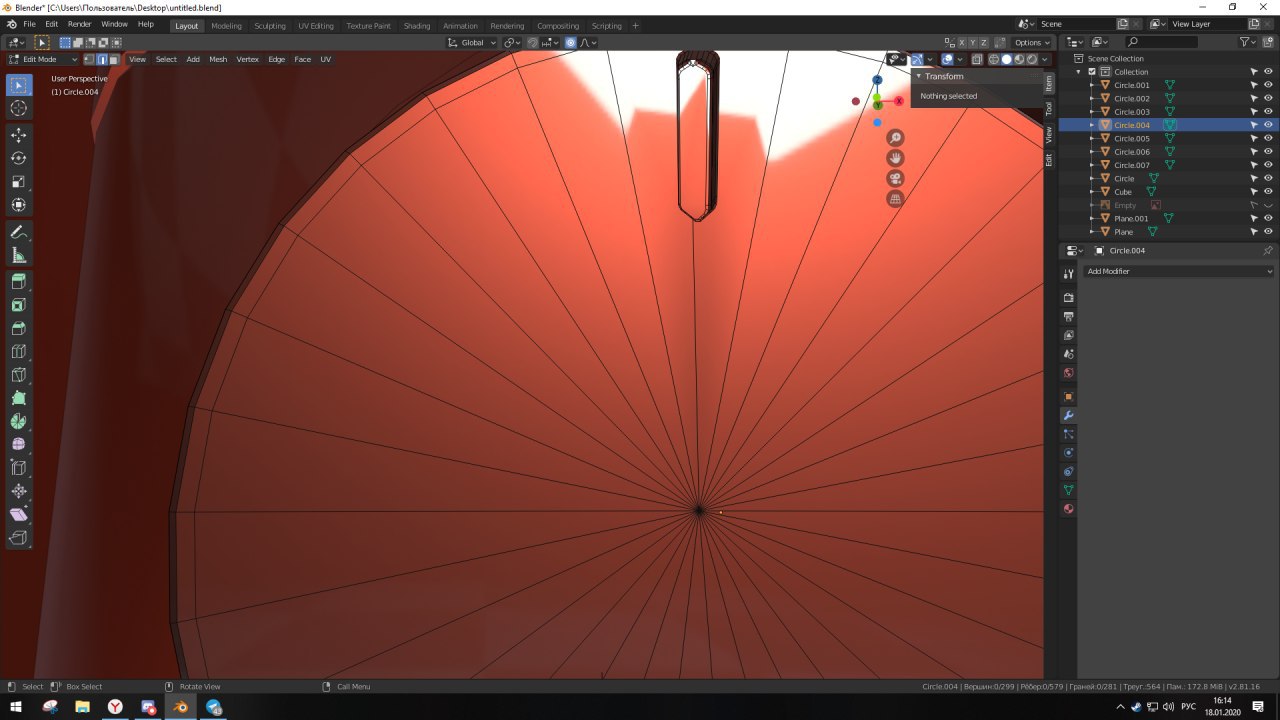The height and width of the screenshot is (720, 1280).
Task: Select the Rip Region tool
Action: tap(18, 538)
